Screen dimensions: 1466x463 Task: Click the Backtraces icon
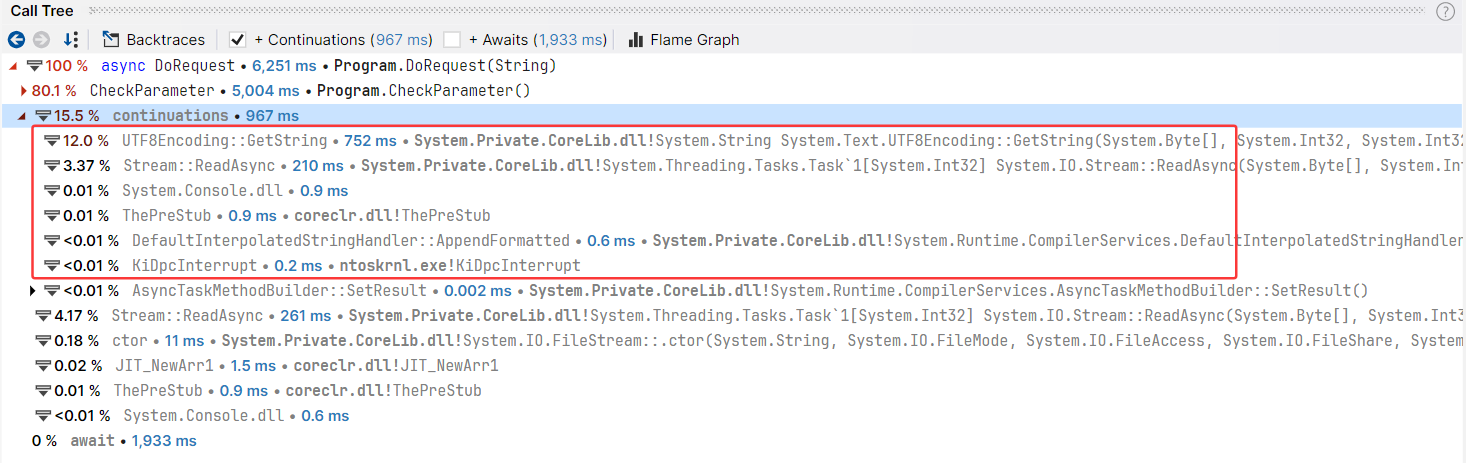click(x=111, y=40)
